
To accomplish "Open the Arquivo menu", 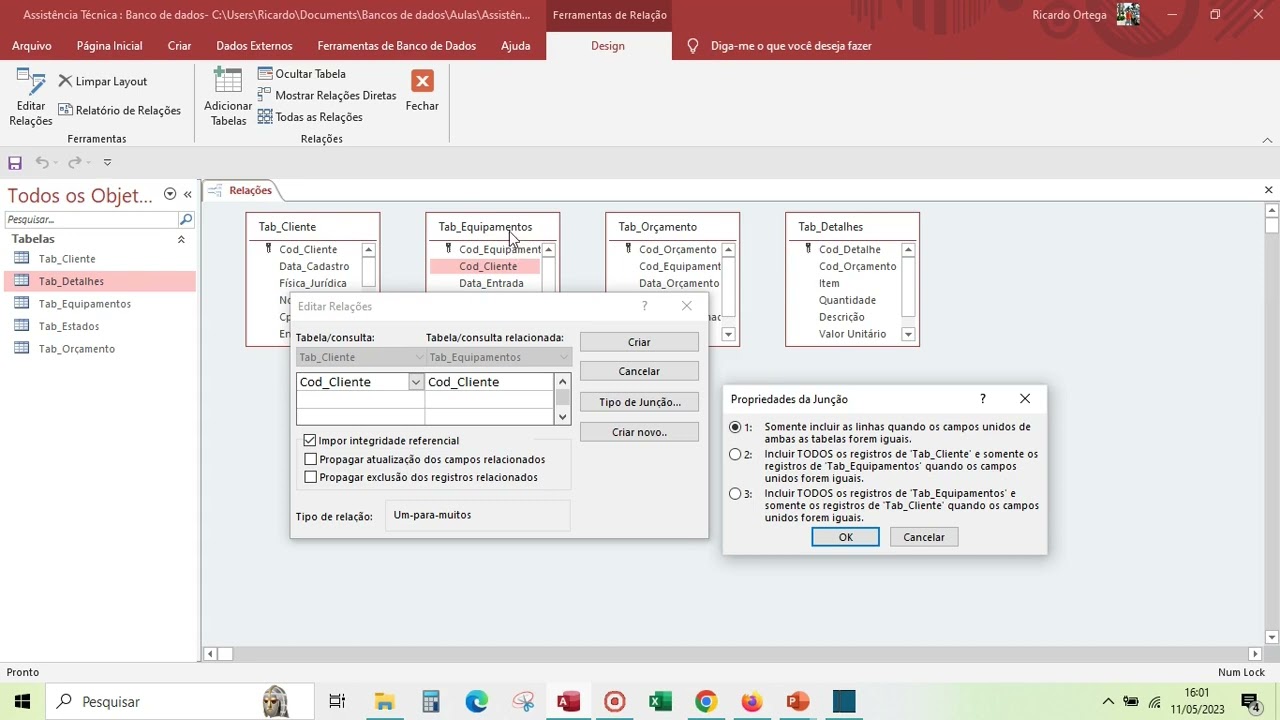I will click(32, 46).
